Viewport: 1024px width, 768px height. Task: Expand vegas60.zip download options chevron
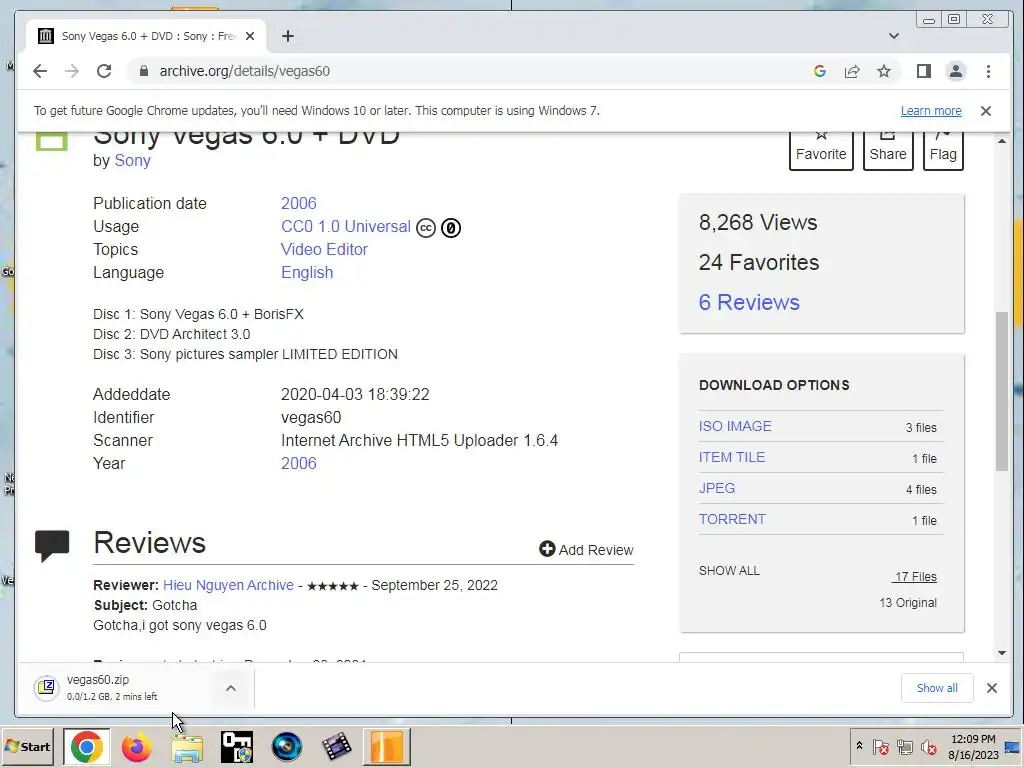coord(231,688)
